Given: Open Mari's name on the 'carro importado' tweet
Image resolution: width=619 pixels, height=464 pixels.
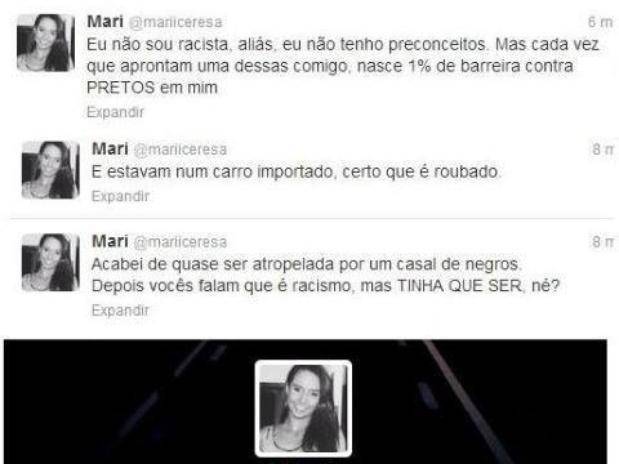Looking at the screenshot, I should (110, 149).
